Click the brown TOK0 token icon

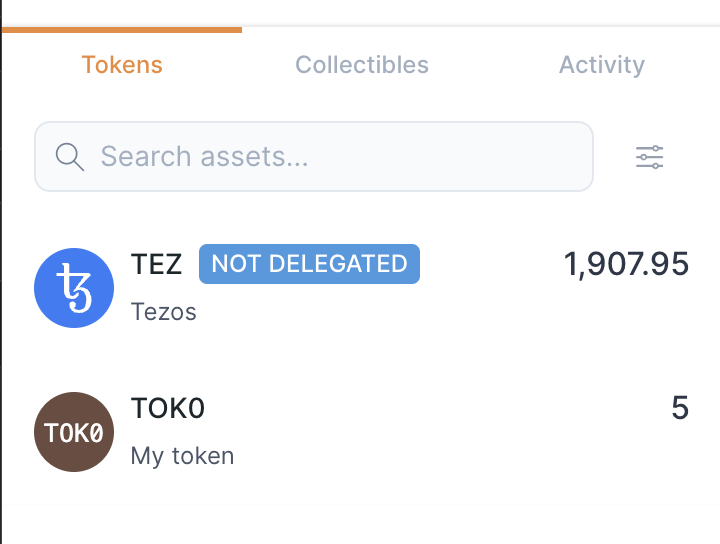(x=74, y=432)
